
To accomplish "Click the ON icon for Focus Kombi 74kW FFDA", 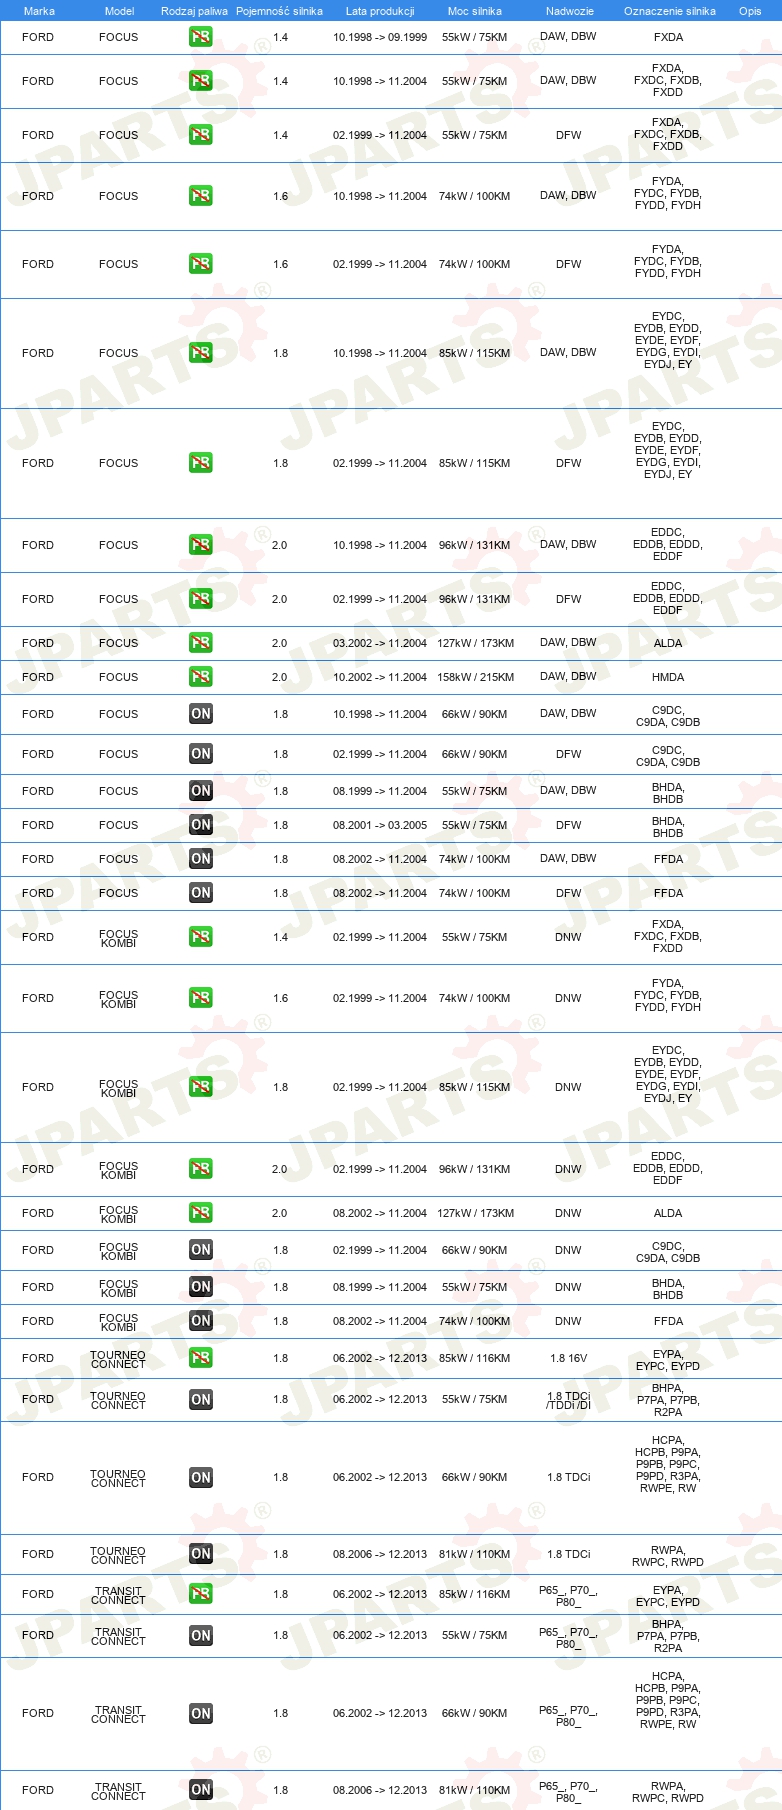I will coord(201,1321).
